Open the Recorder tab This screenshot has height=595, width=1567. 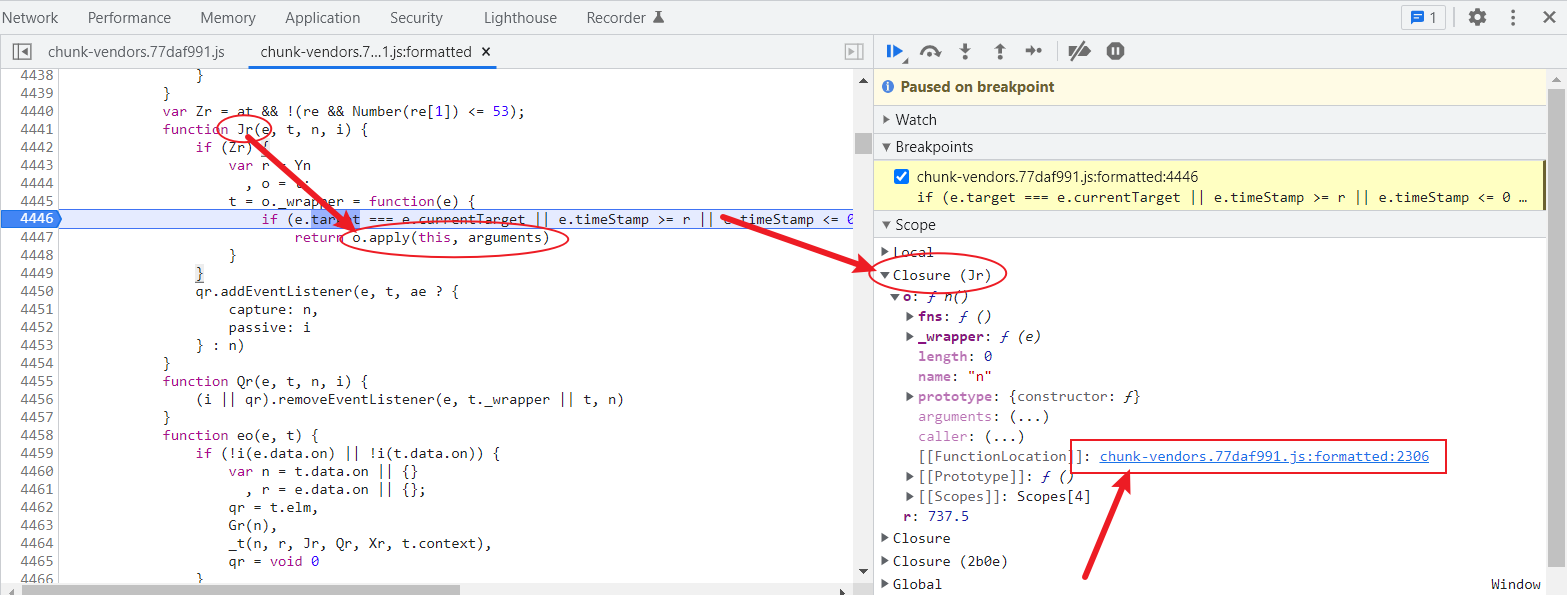pyautogui.click(x=625, y=17)
